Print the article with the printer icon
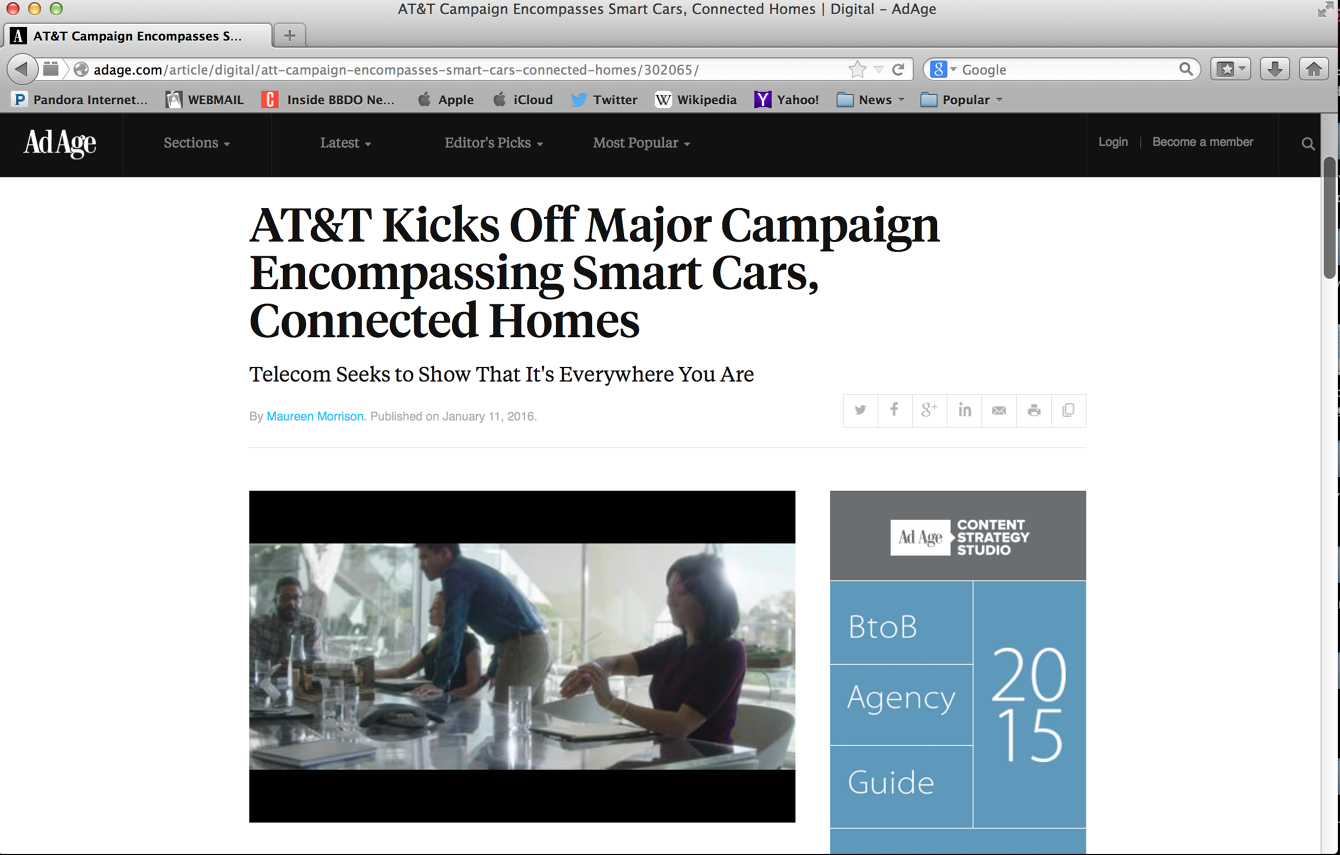 click(x=1034, y=410)
